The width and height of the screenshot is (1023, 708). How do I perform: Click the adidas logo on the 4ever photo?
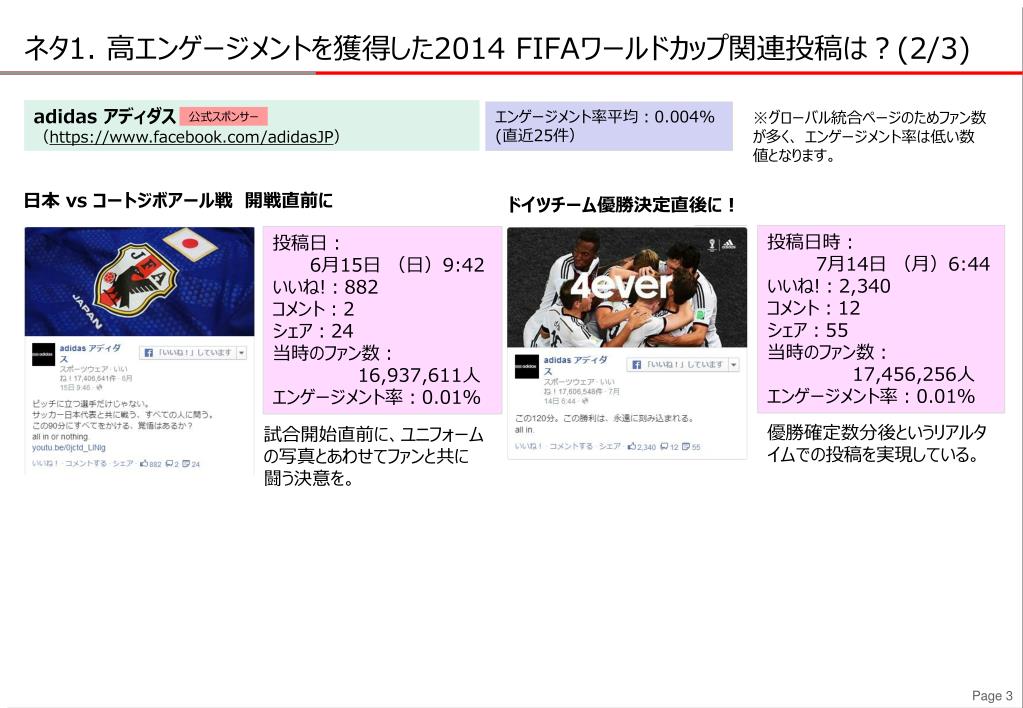point(729,245)
